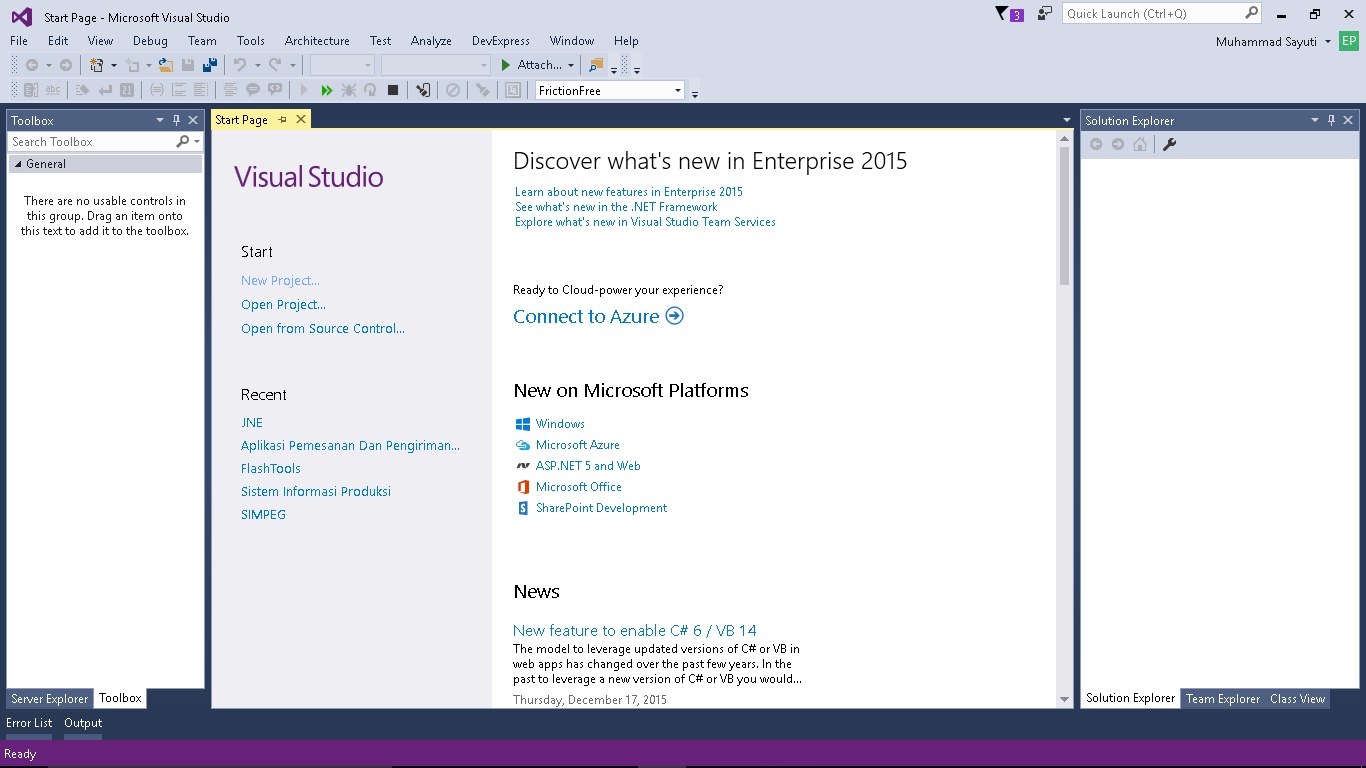1366x768 pixels.
Task: Click the Microsoft Azure platform link
Action: (x=577, y=445)
